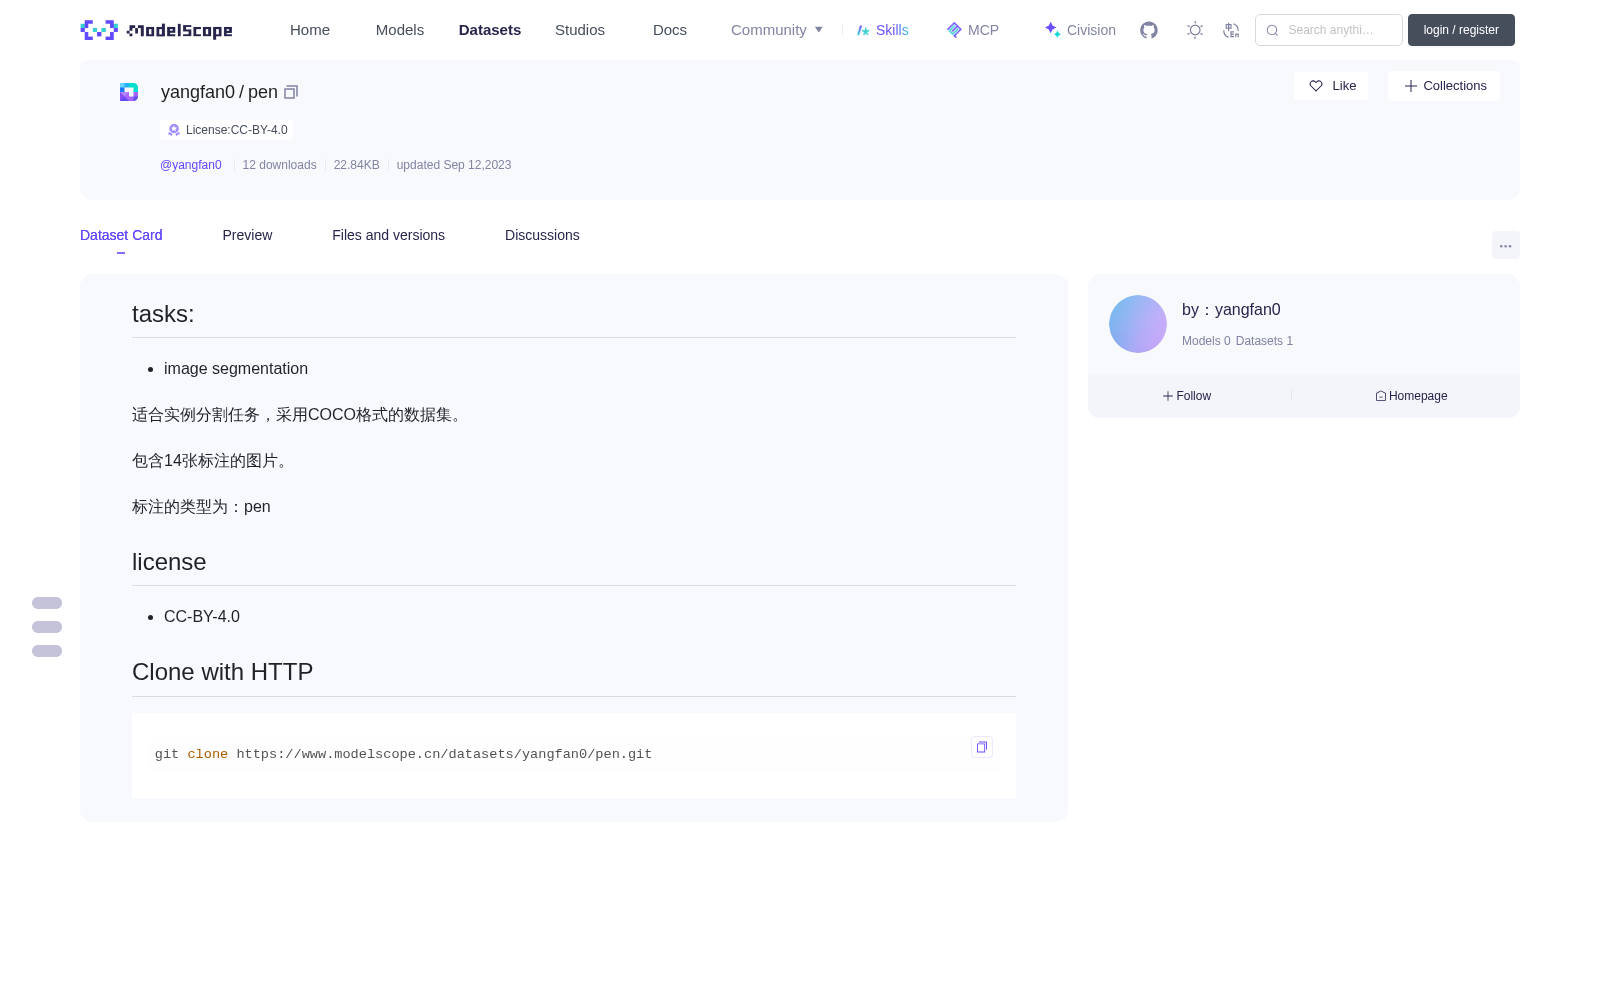Click 'Datasets 1' in author card
Image resolution: width=1600 pixels, height=1000 pixels.
click(x=1264, y=341)
